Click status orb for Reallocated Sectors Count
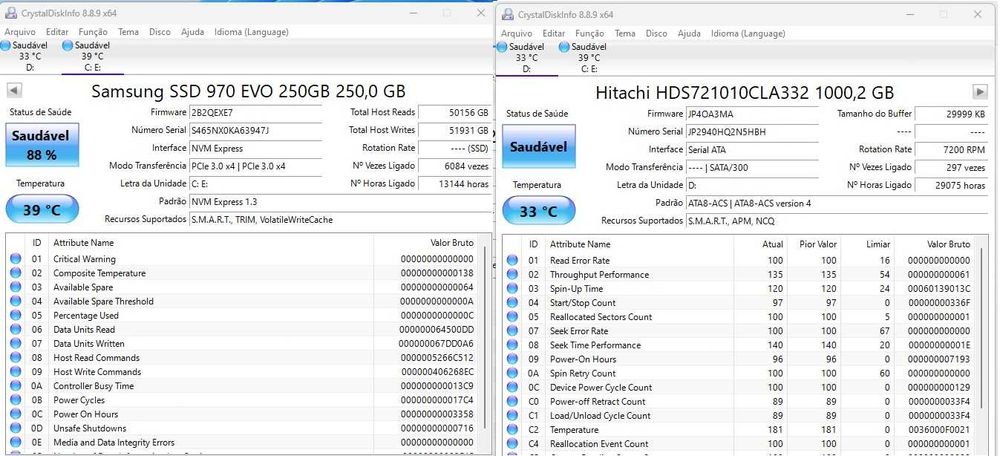This screenshot has height=456, width=1000. click(x=512, y=316)
